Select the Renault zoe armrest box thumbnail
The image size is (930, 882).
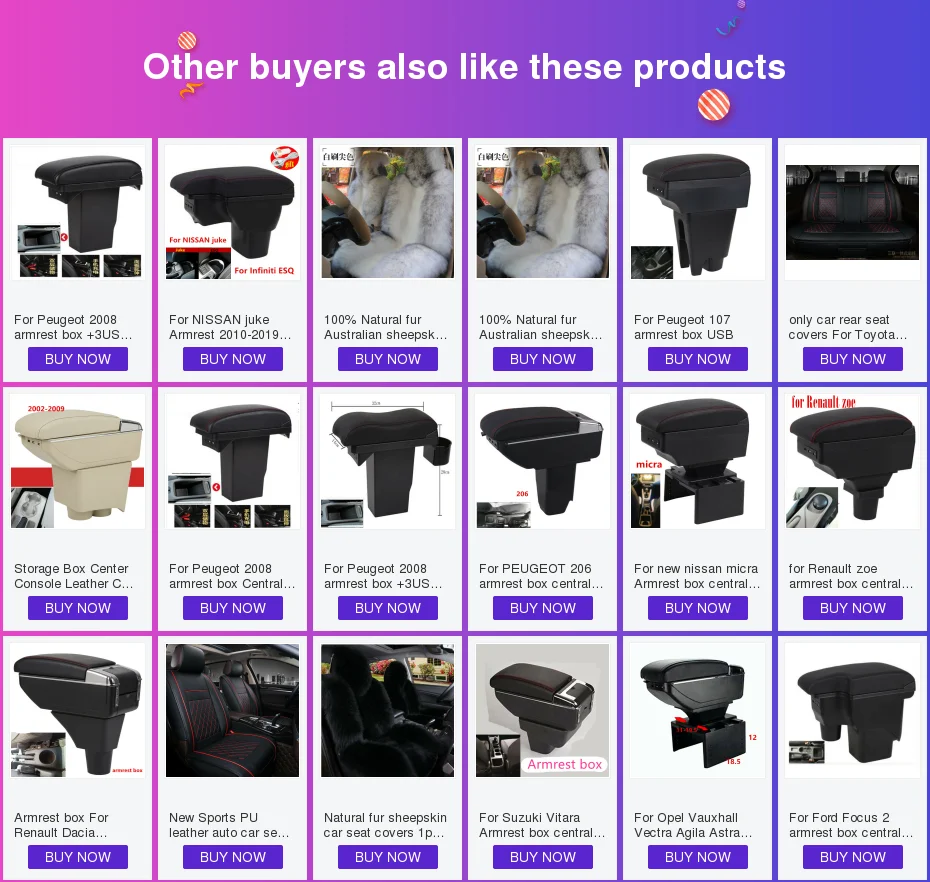pyautogui.click(x=852, y=461)
